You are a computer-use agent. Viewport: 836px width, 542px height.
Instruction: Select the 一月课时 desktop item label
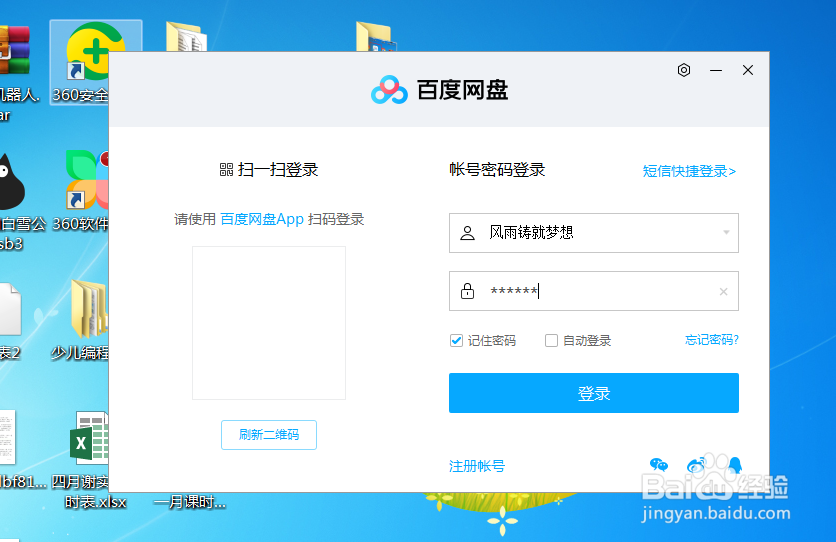[x=190, y=502]
